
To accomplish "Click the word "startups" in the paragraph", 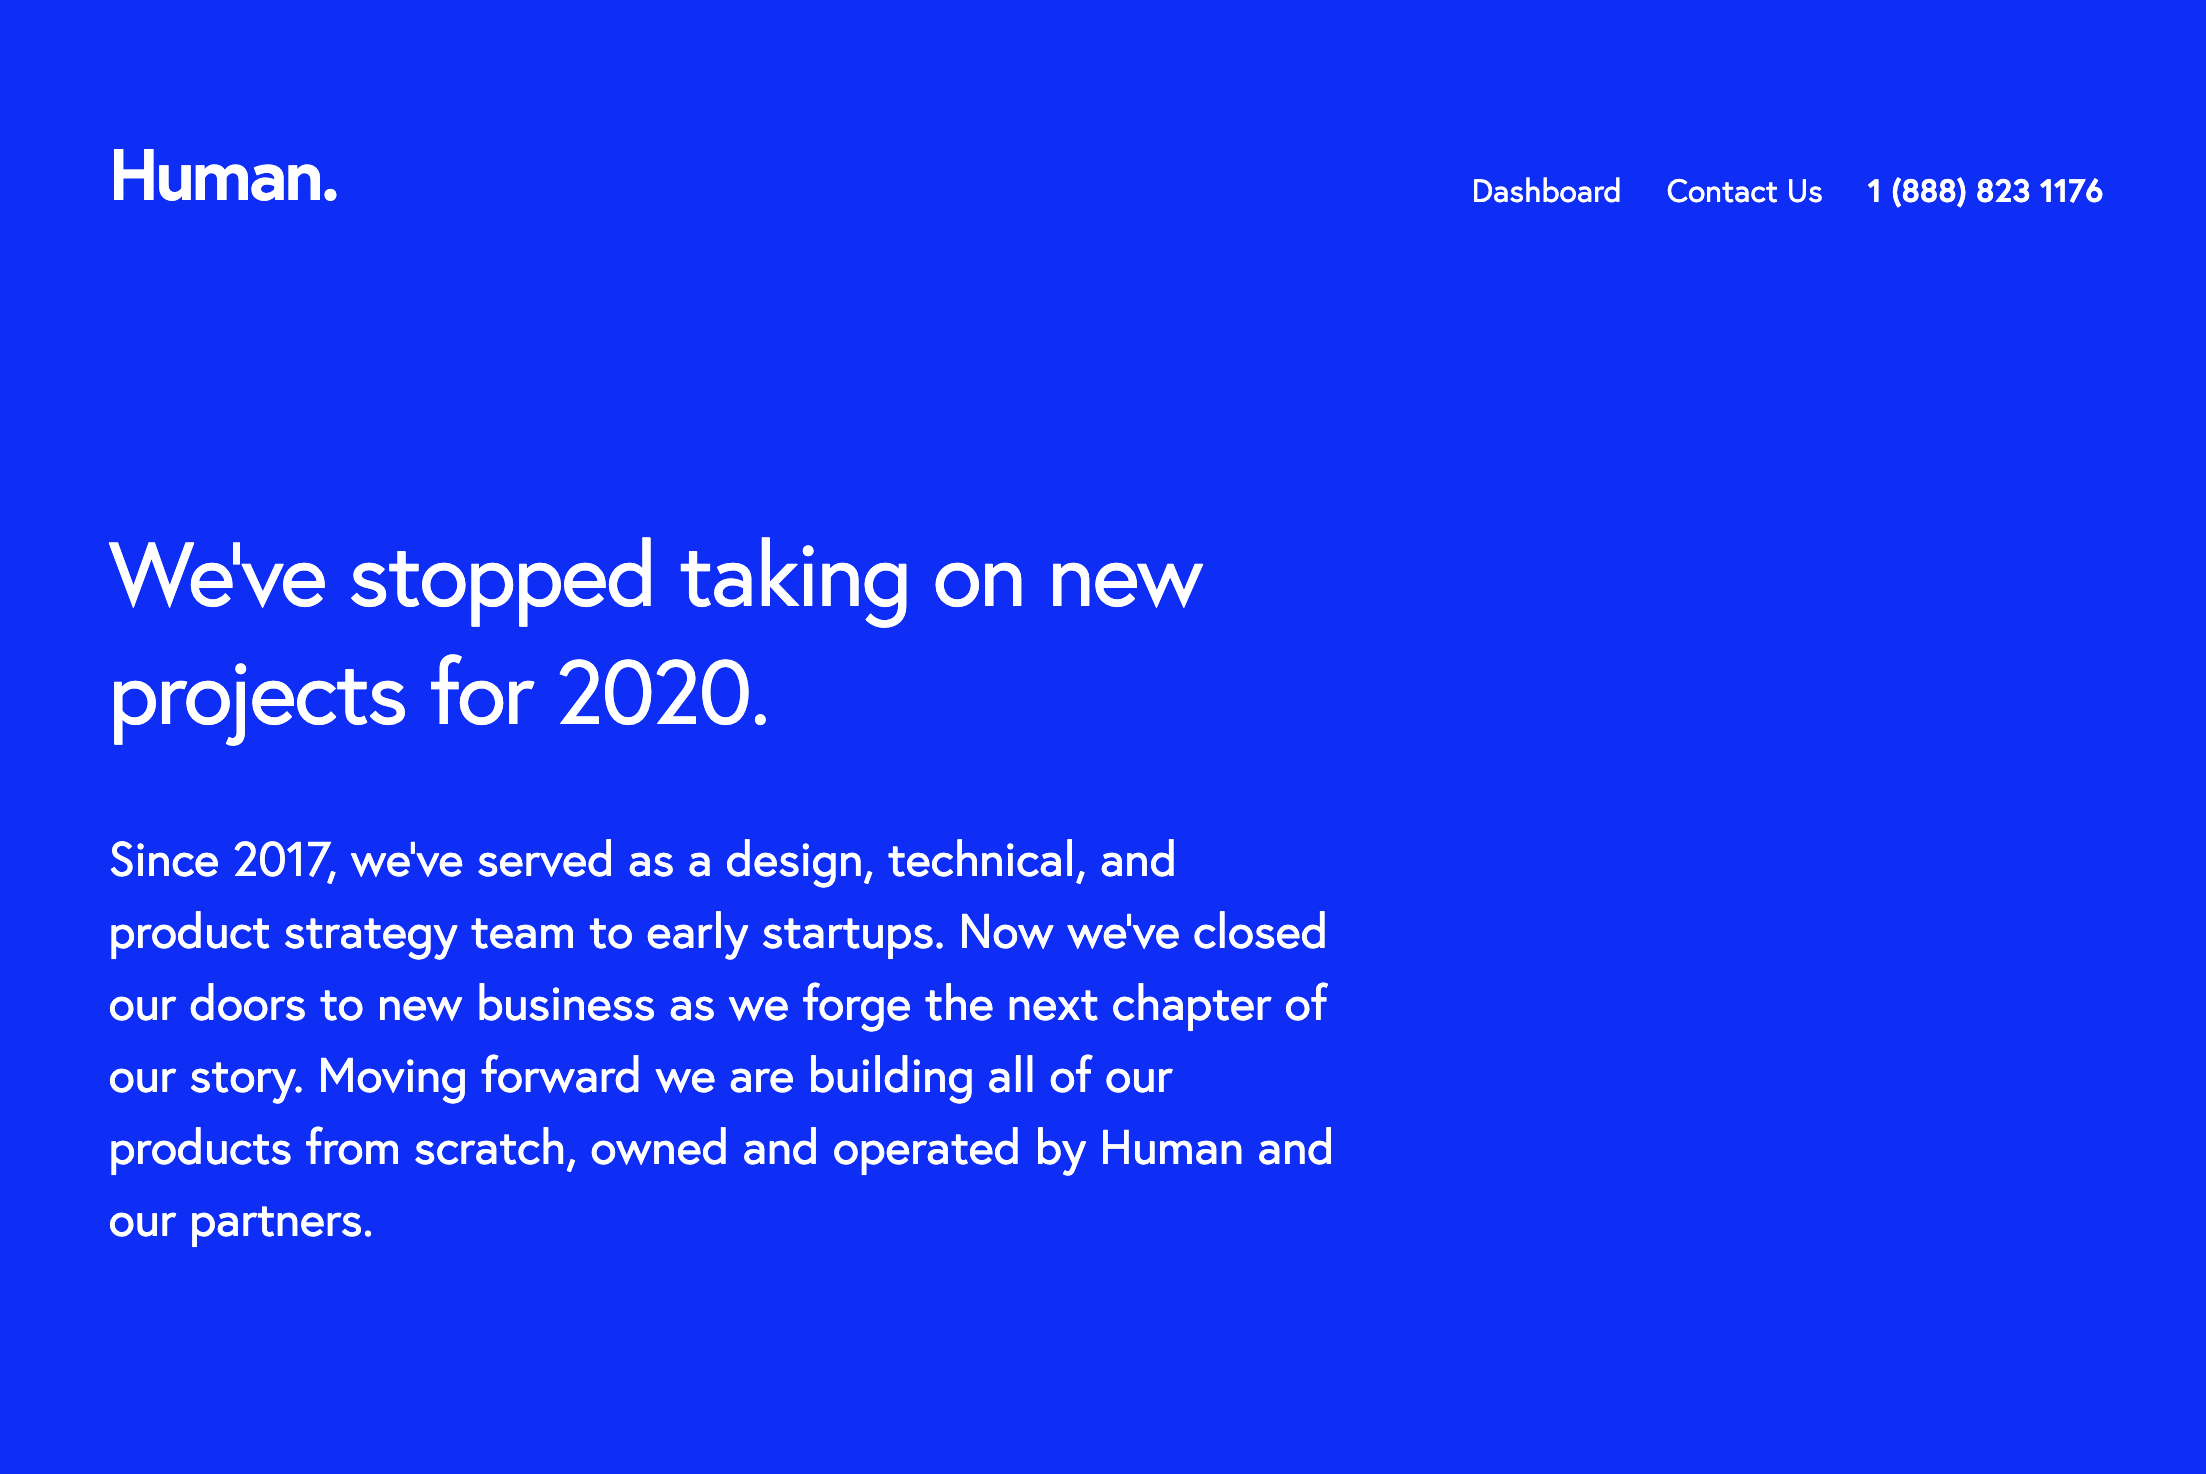I will (x=850, y=934).
